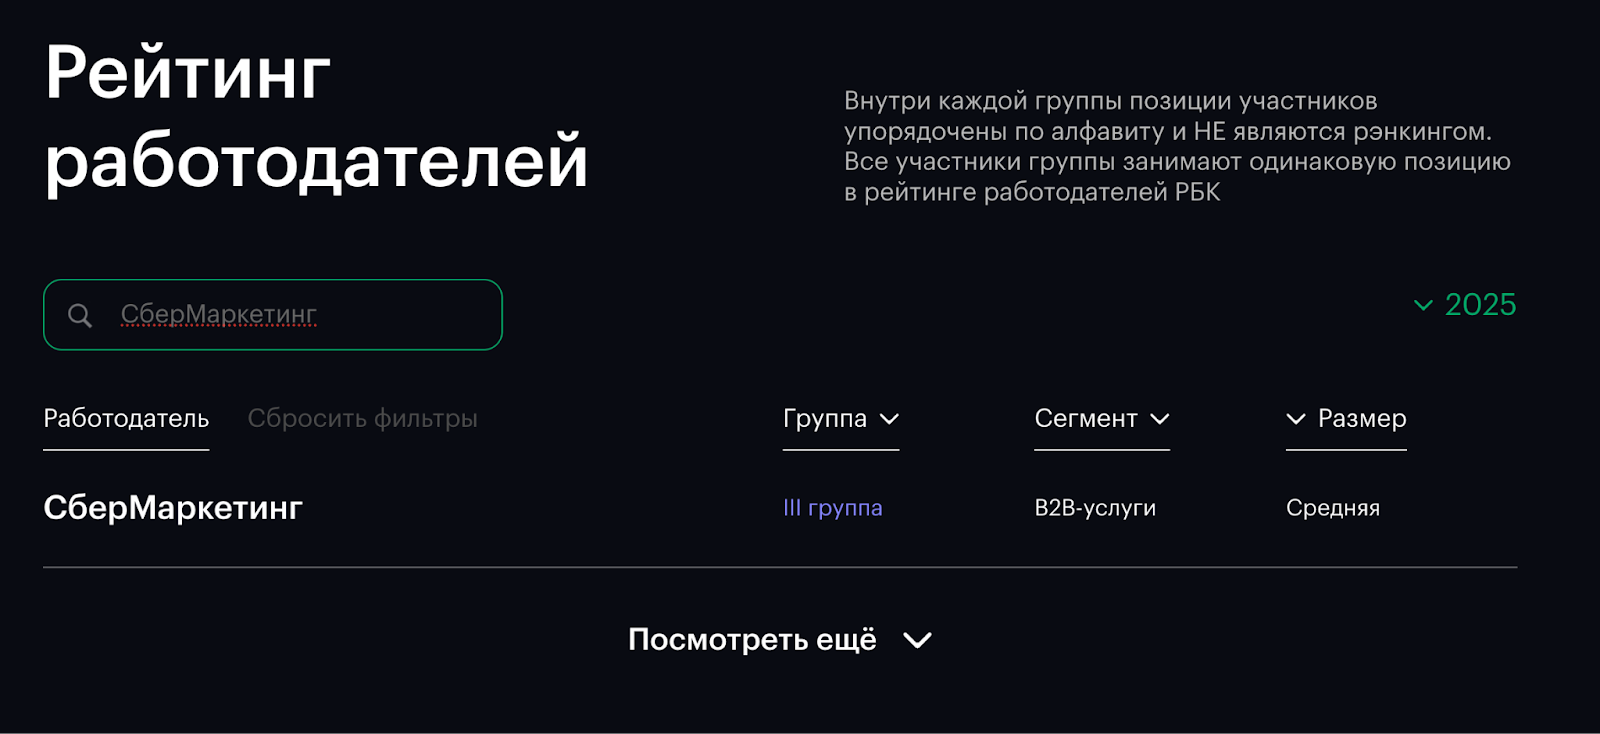Click the down arrow after Посмотреть ещё
Viewport: 1600px width, 734px height.
(x=917, y=640)
